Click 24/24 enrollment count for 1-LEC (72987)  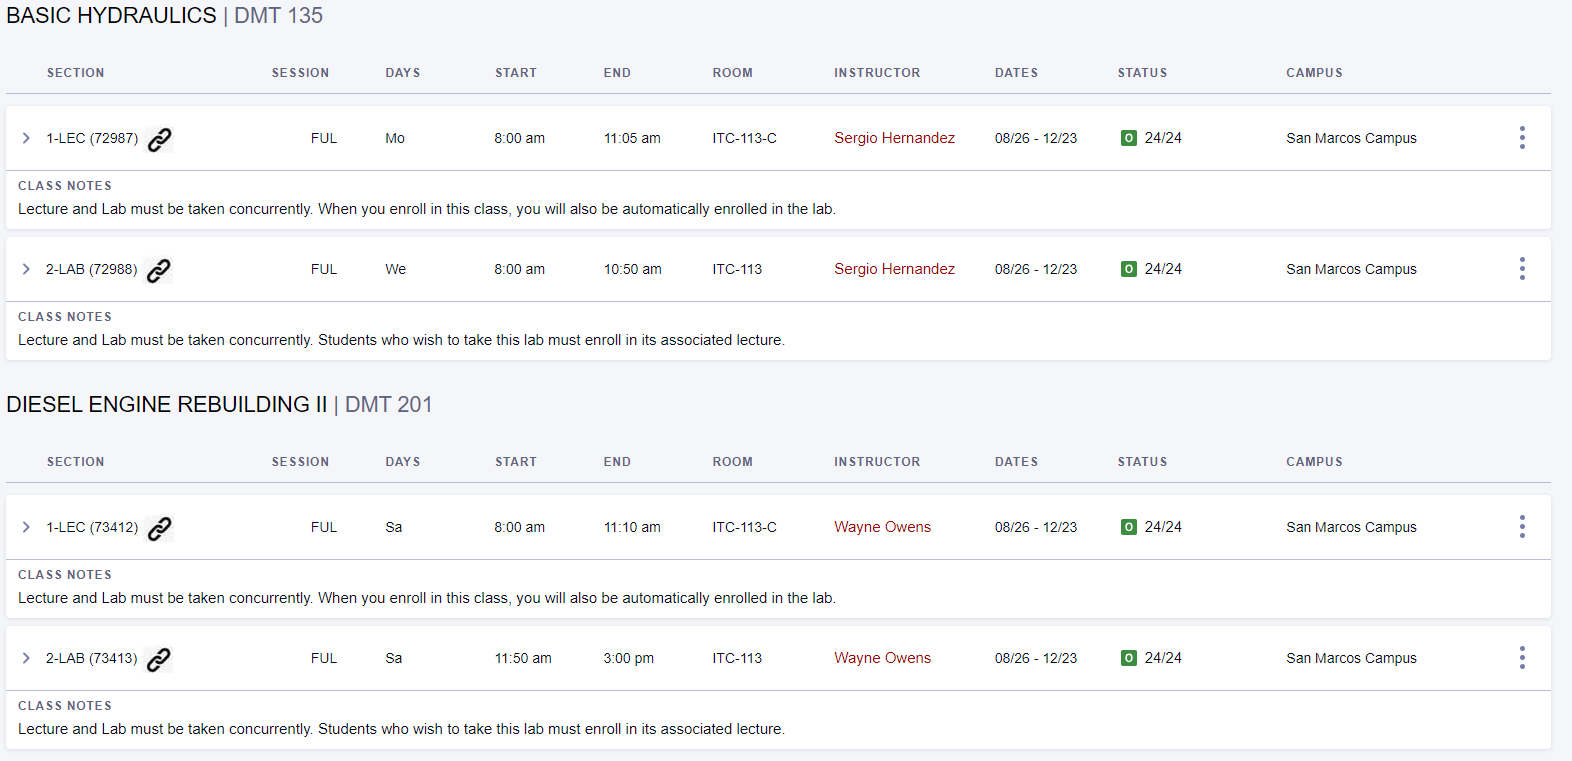(1163, 138)
